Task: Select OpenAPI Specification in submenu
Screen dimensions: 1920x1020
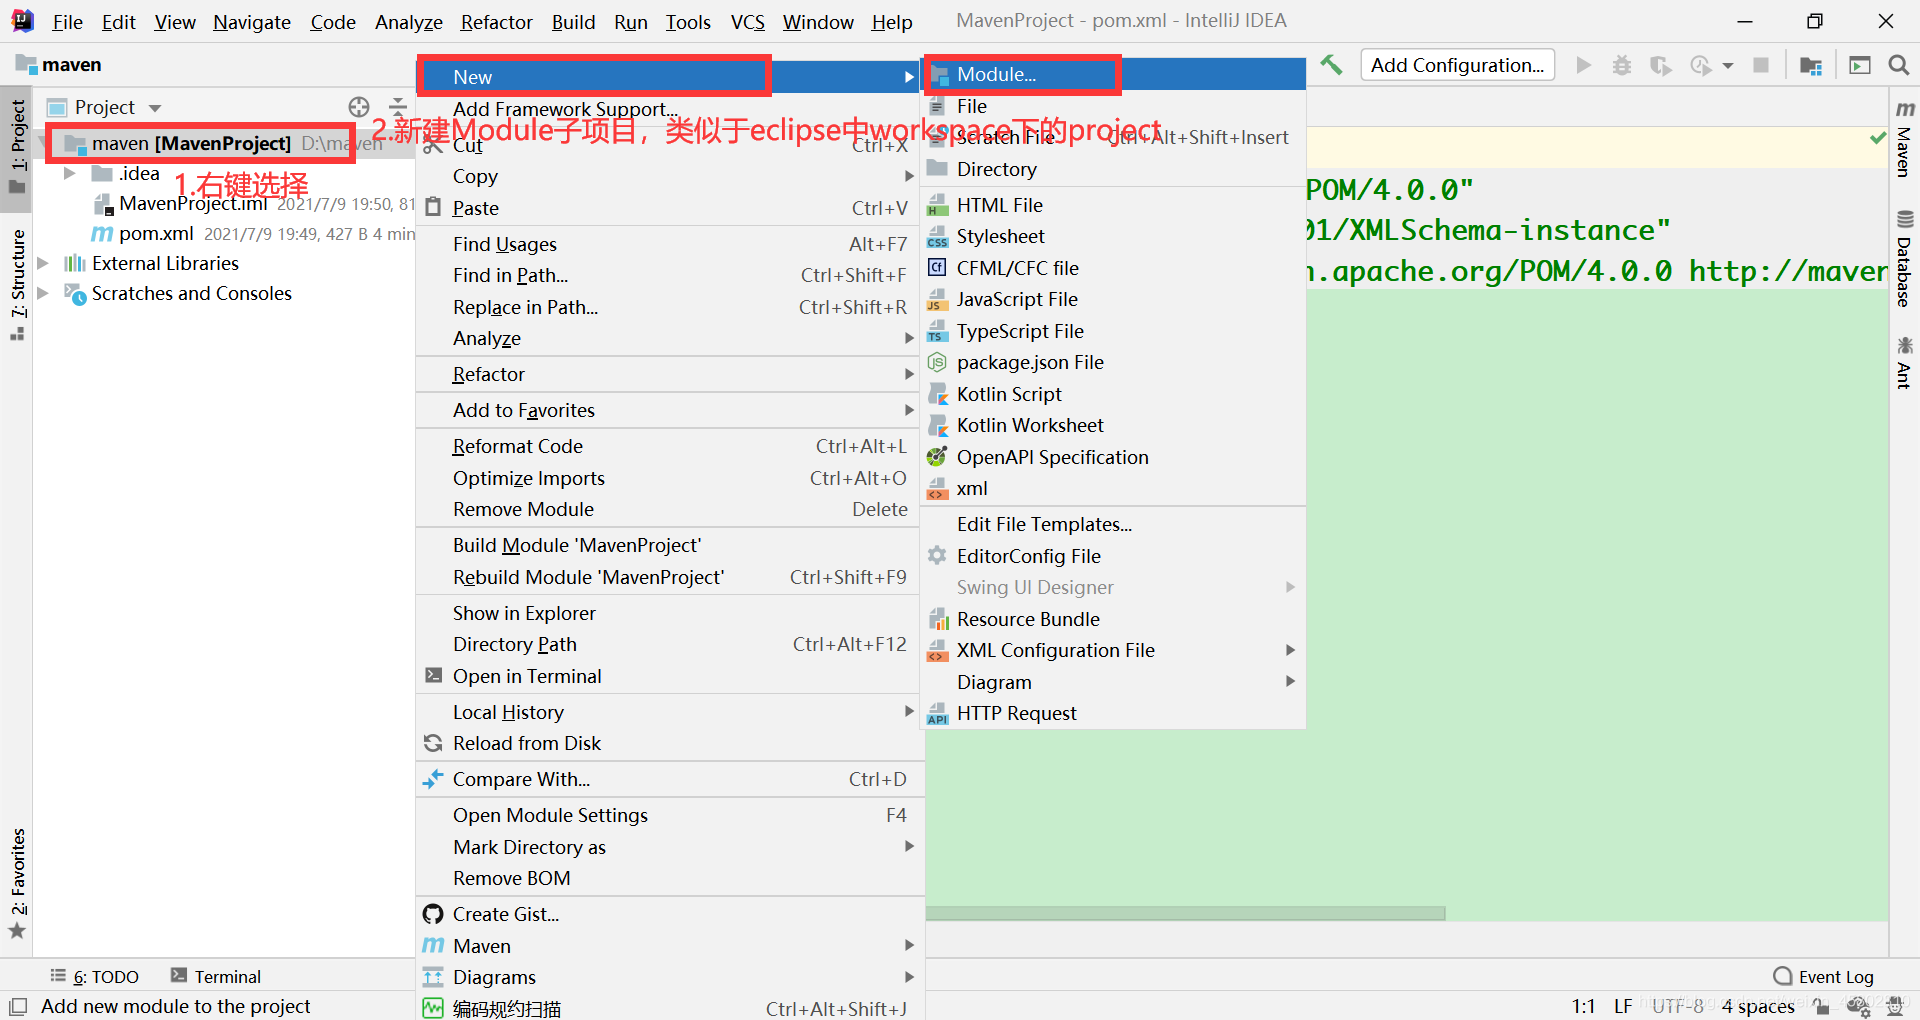Action: [x=1114, y=457]
